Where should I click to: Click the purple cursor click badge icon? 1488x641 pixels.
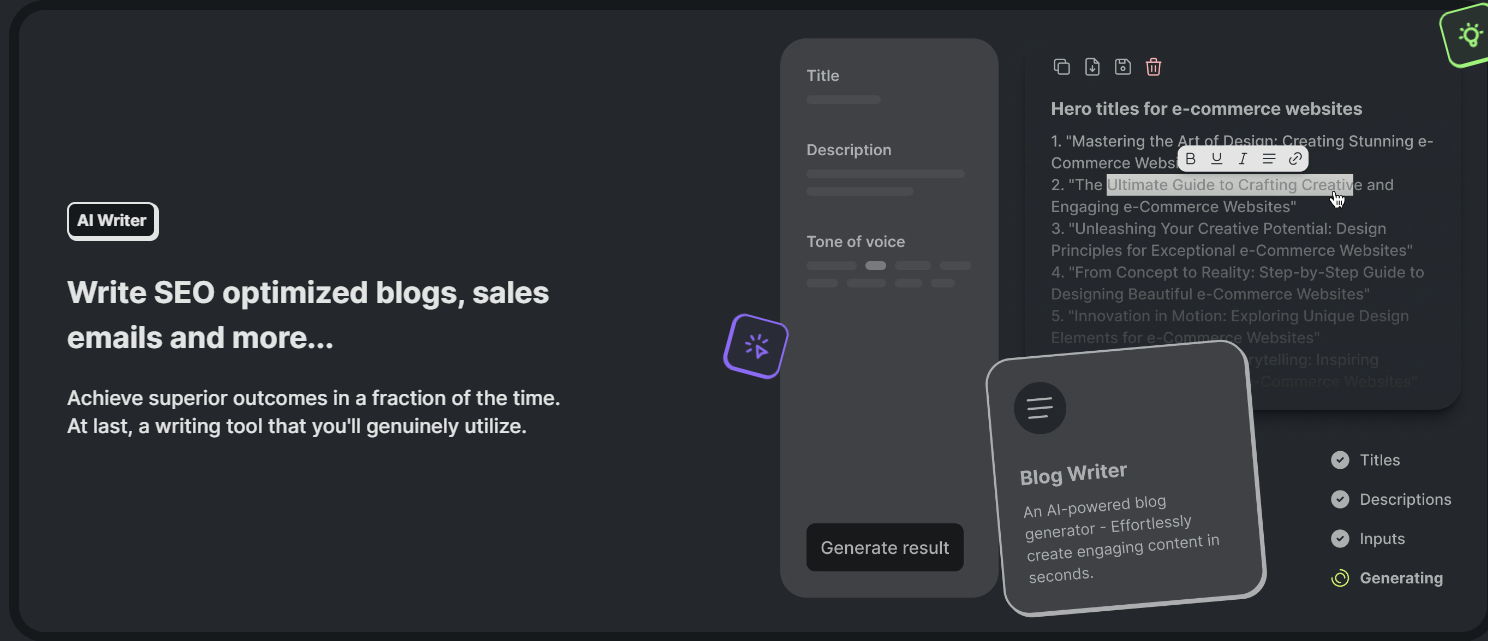pyautogui.click(x=756, y=346)
